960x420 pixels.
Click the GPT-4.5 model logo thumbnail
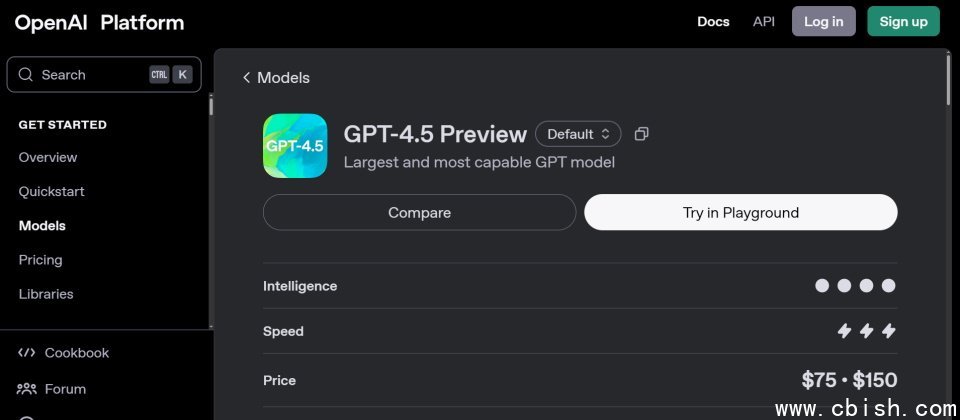(295, 146)
